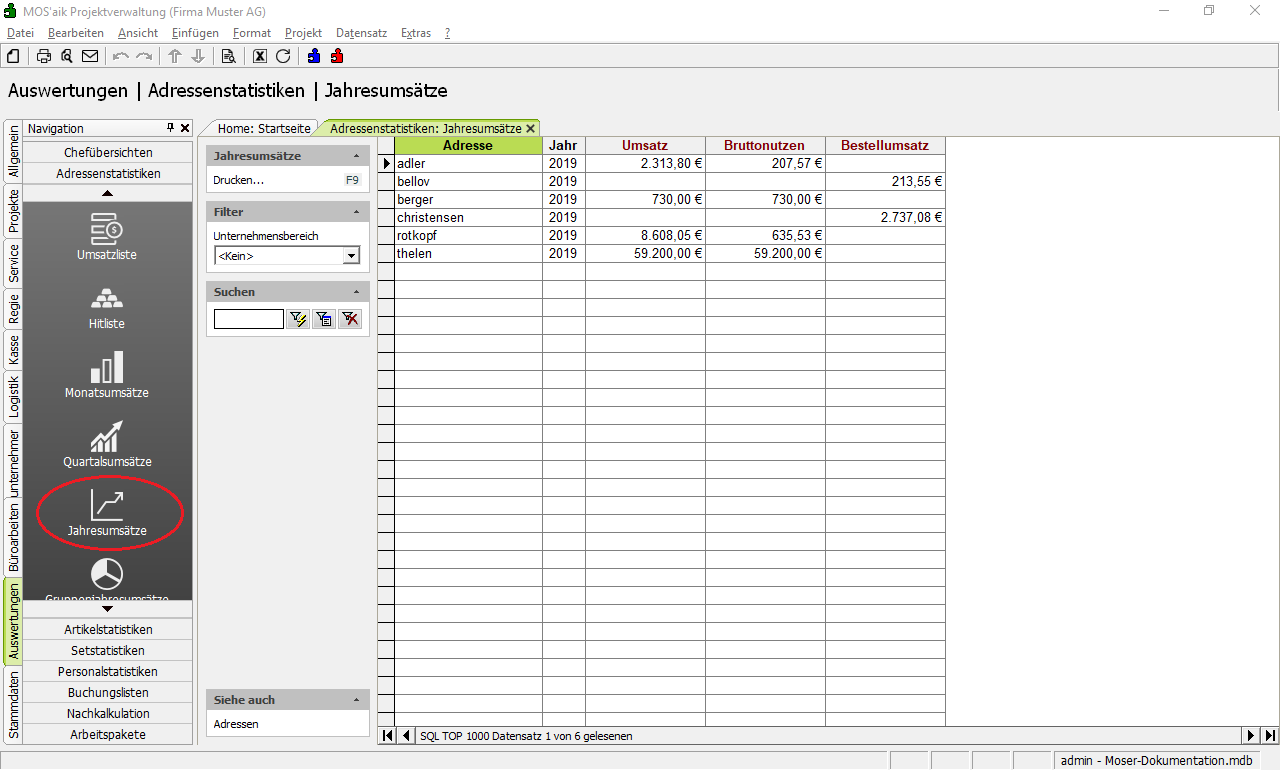Click into the Suchen text field

coord(248,319)
